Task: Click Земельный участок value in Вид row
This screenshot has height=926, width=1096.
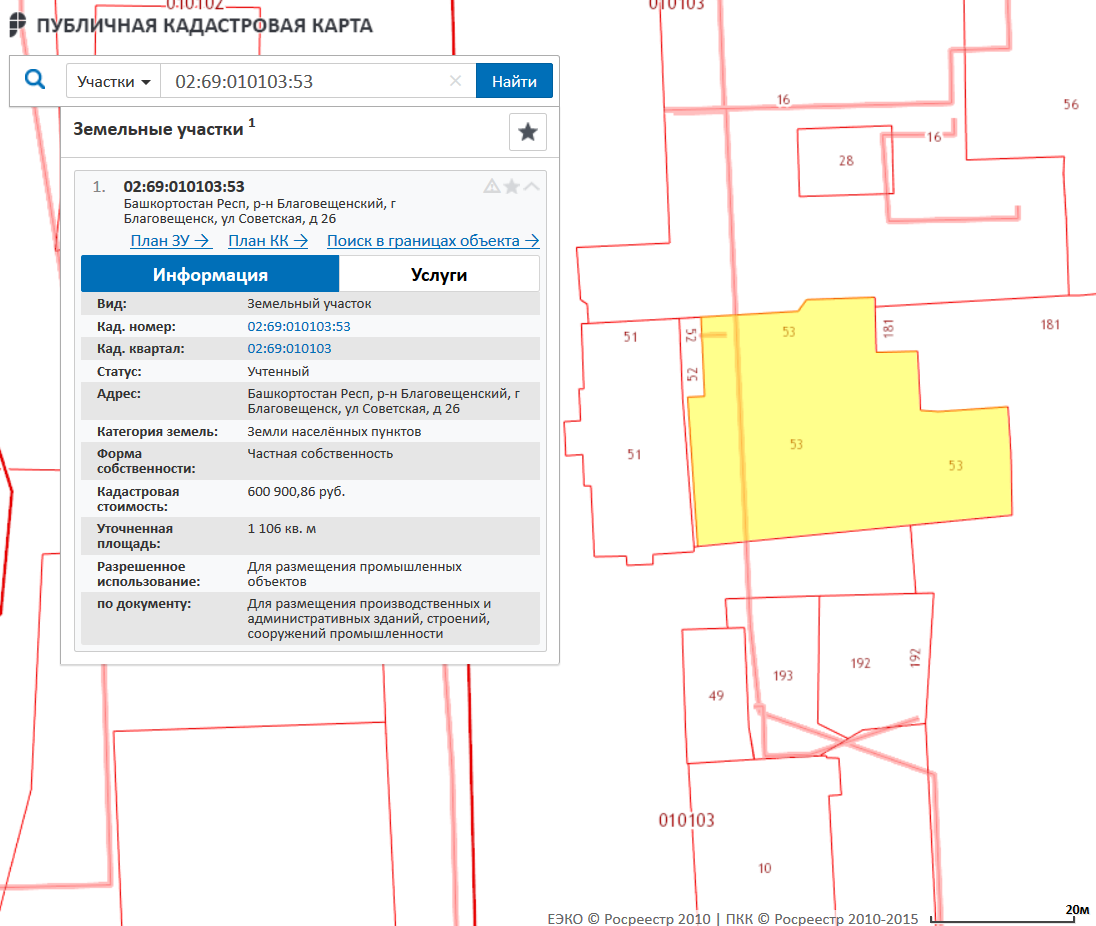Action: coord(309,304)
